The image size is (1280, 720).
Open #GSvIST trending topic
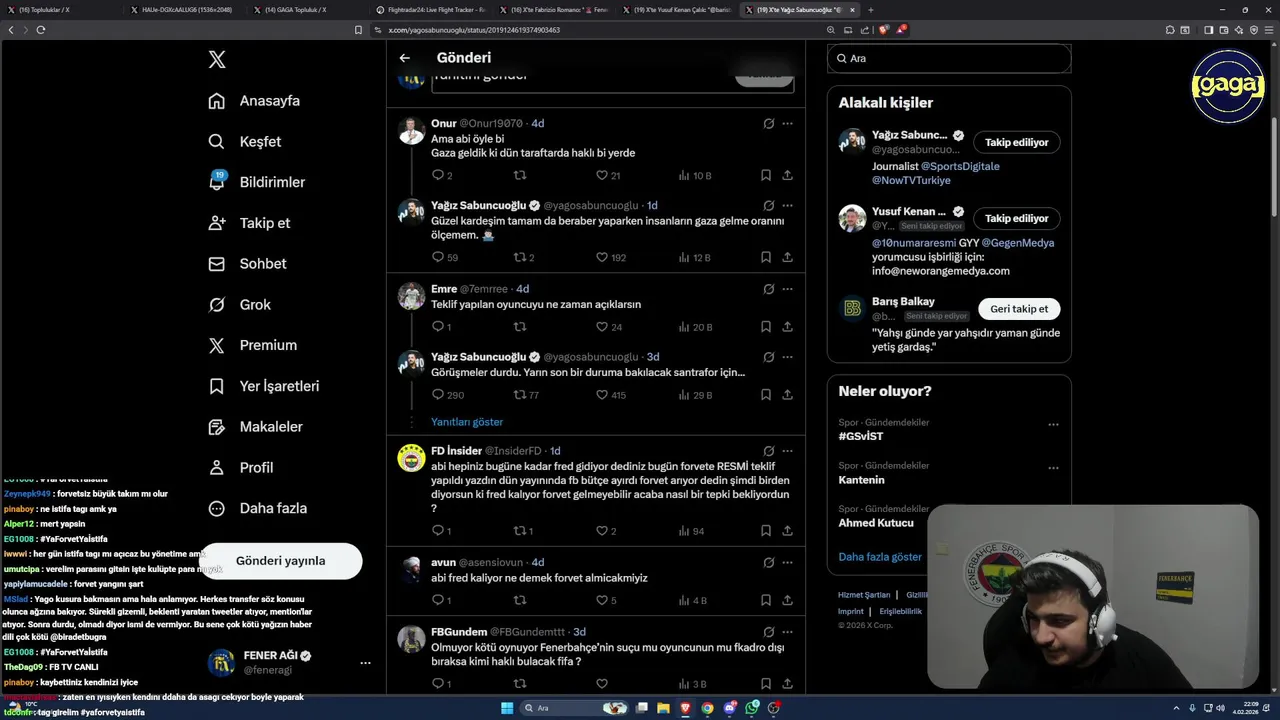pyautogui.click(x=861, y=436)
